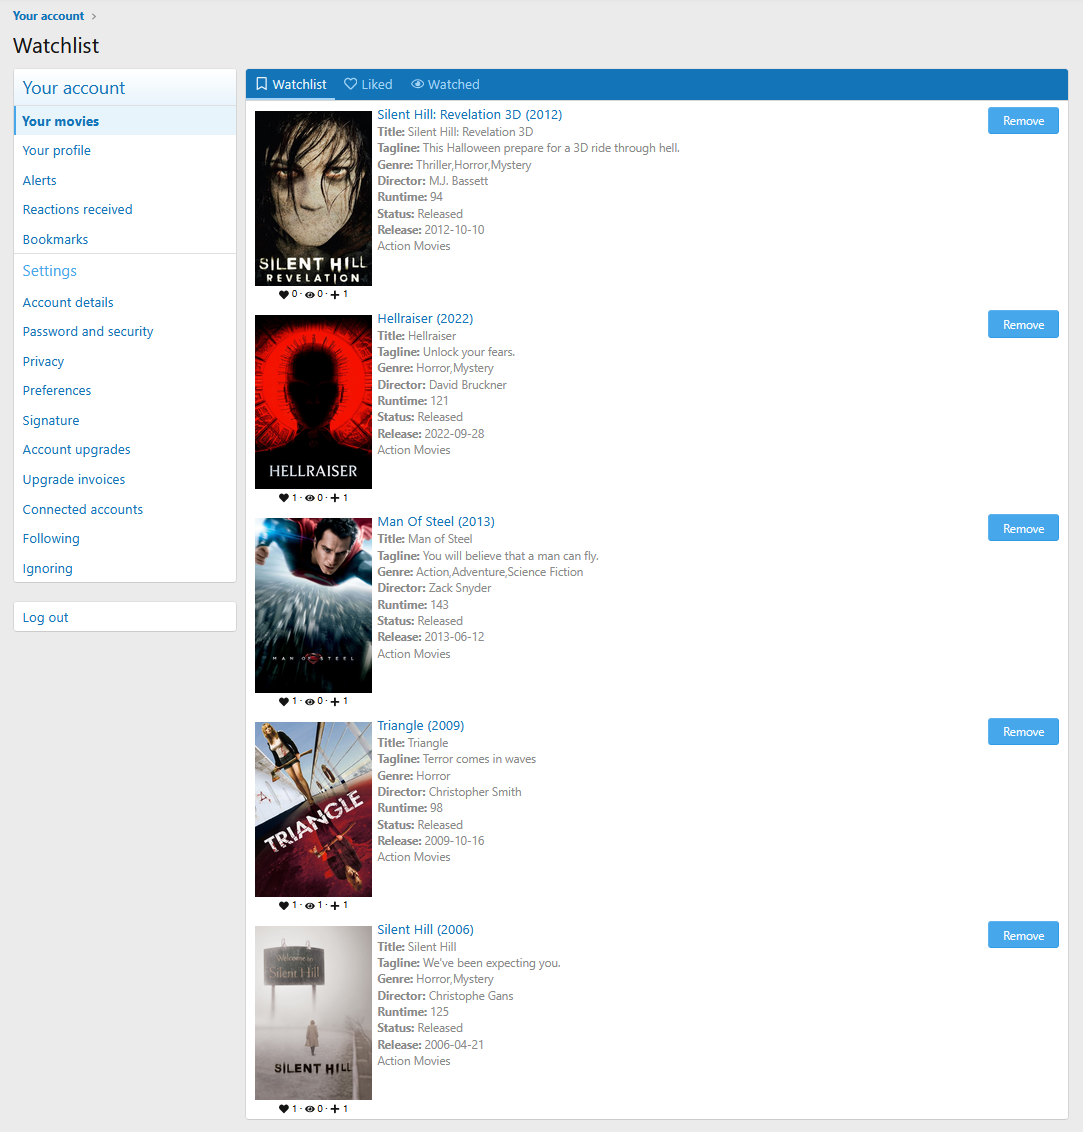Image resolution: width=1083 pixels, height=1132 pixels.
Task: Open Reactions received page
Action: [125, 209]
